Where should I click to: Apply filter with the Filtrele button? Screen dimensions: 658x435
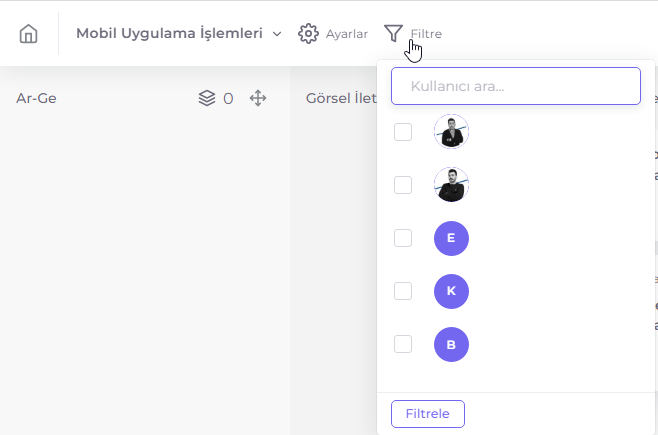428,414
